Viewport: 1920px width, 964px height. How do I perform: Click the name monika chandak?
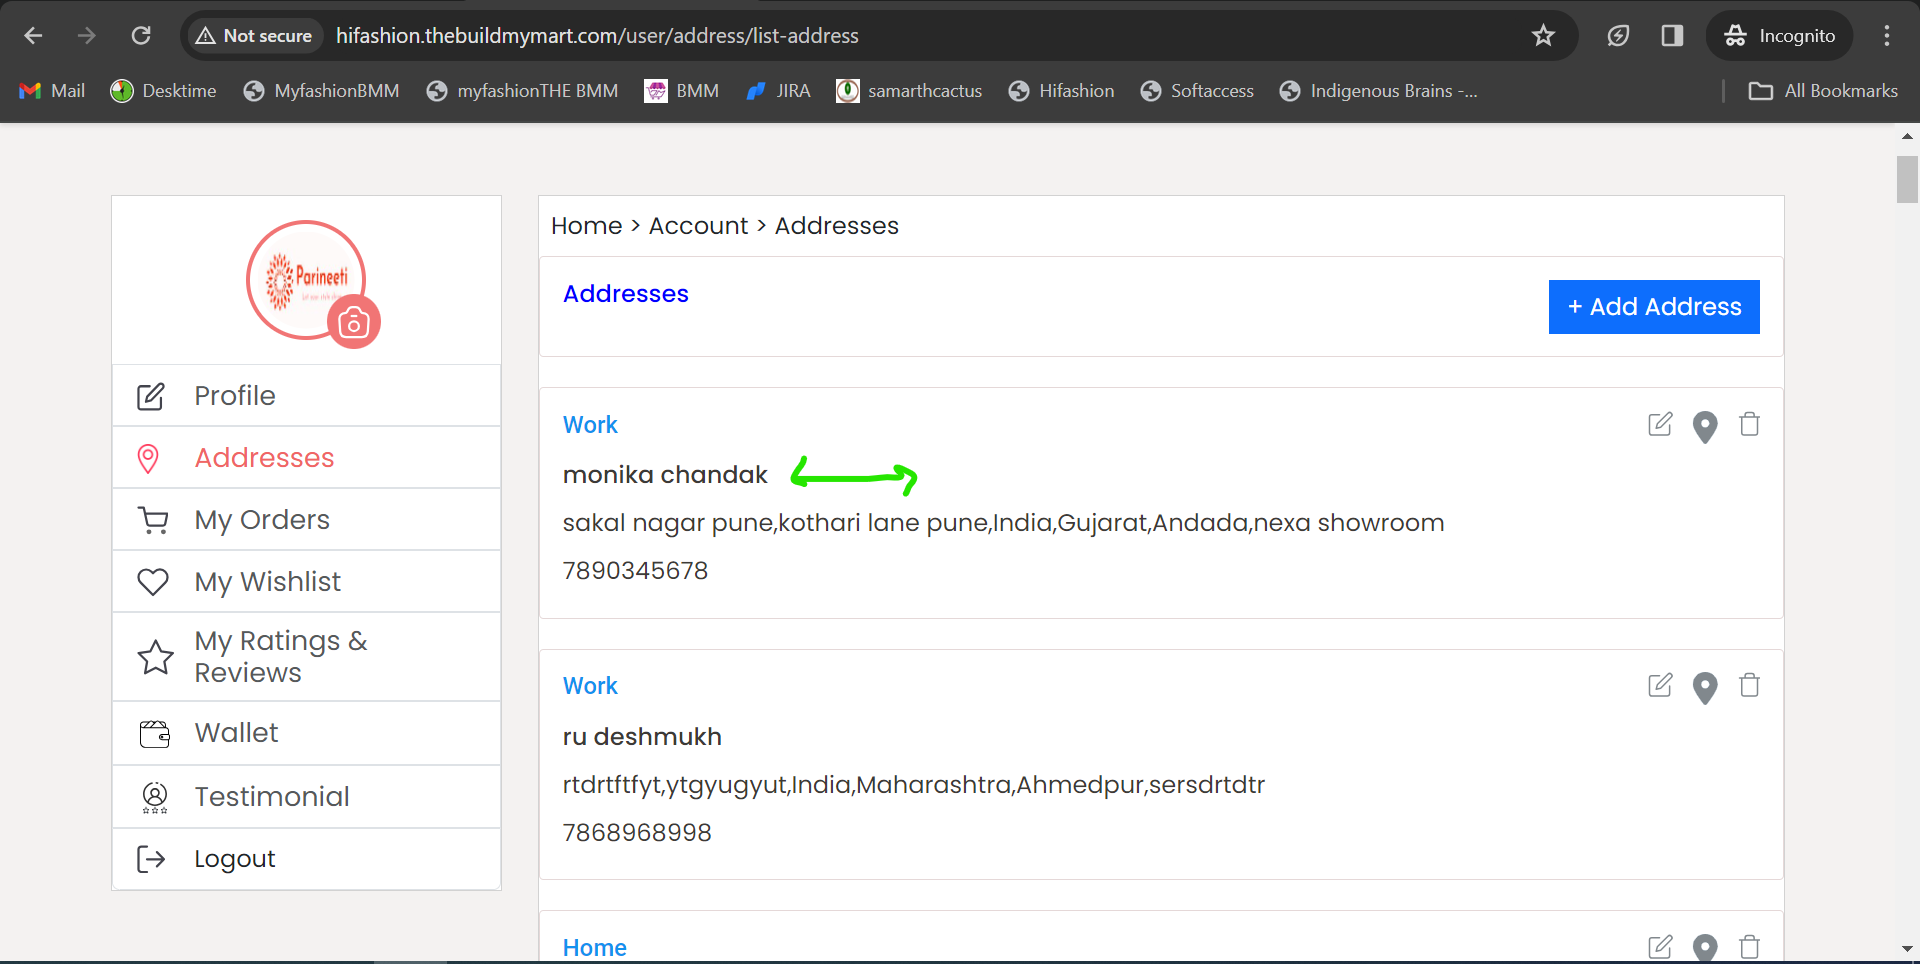click(665, 475)
